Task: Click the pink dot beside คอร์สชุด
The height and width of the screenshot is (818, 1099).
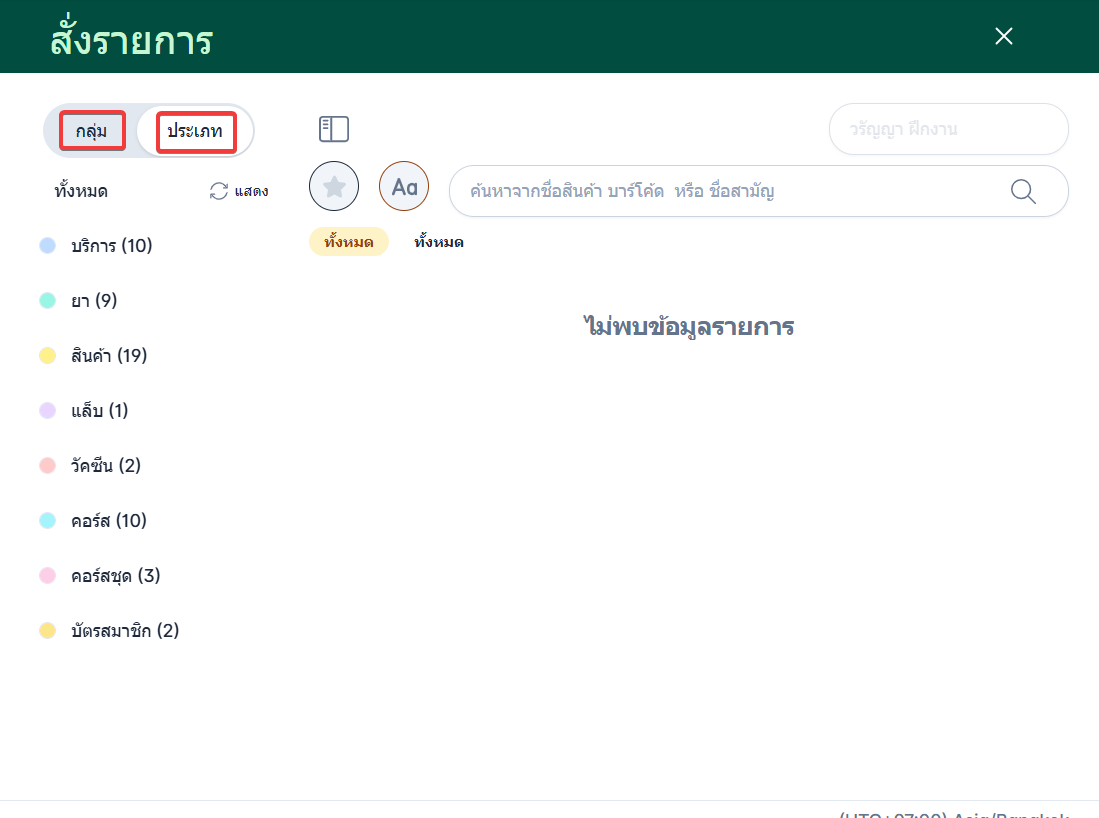Action: pyautogui.click(x=47, y=575)
